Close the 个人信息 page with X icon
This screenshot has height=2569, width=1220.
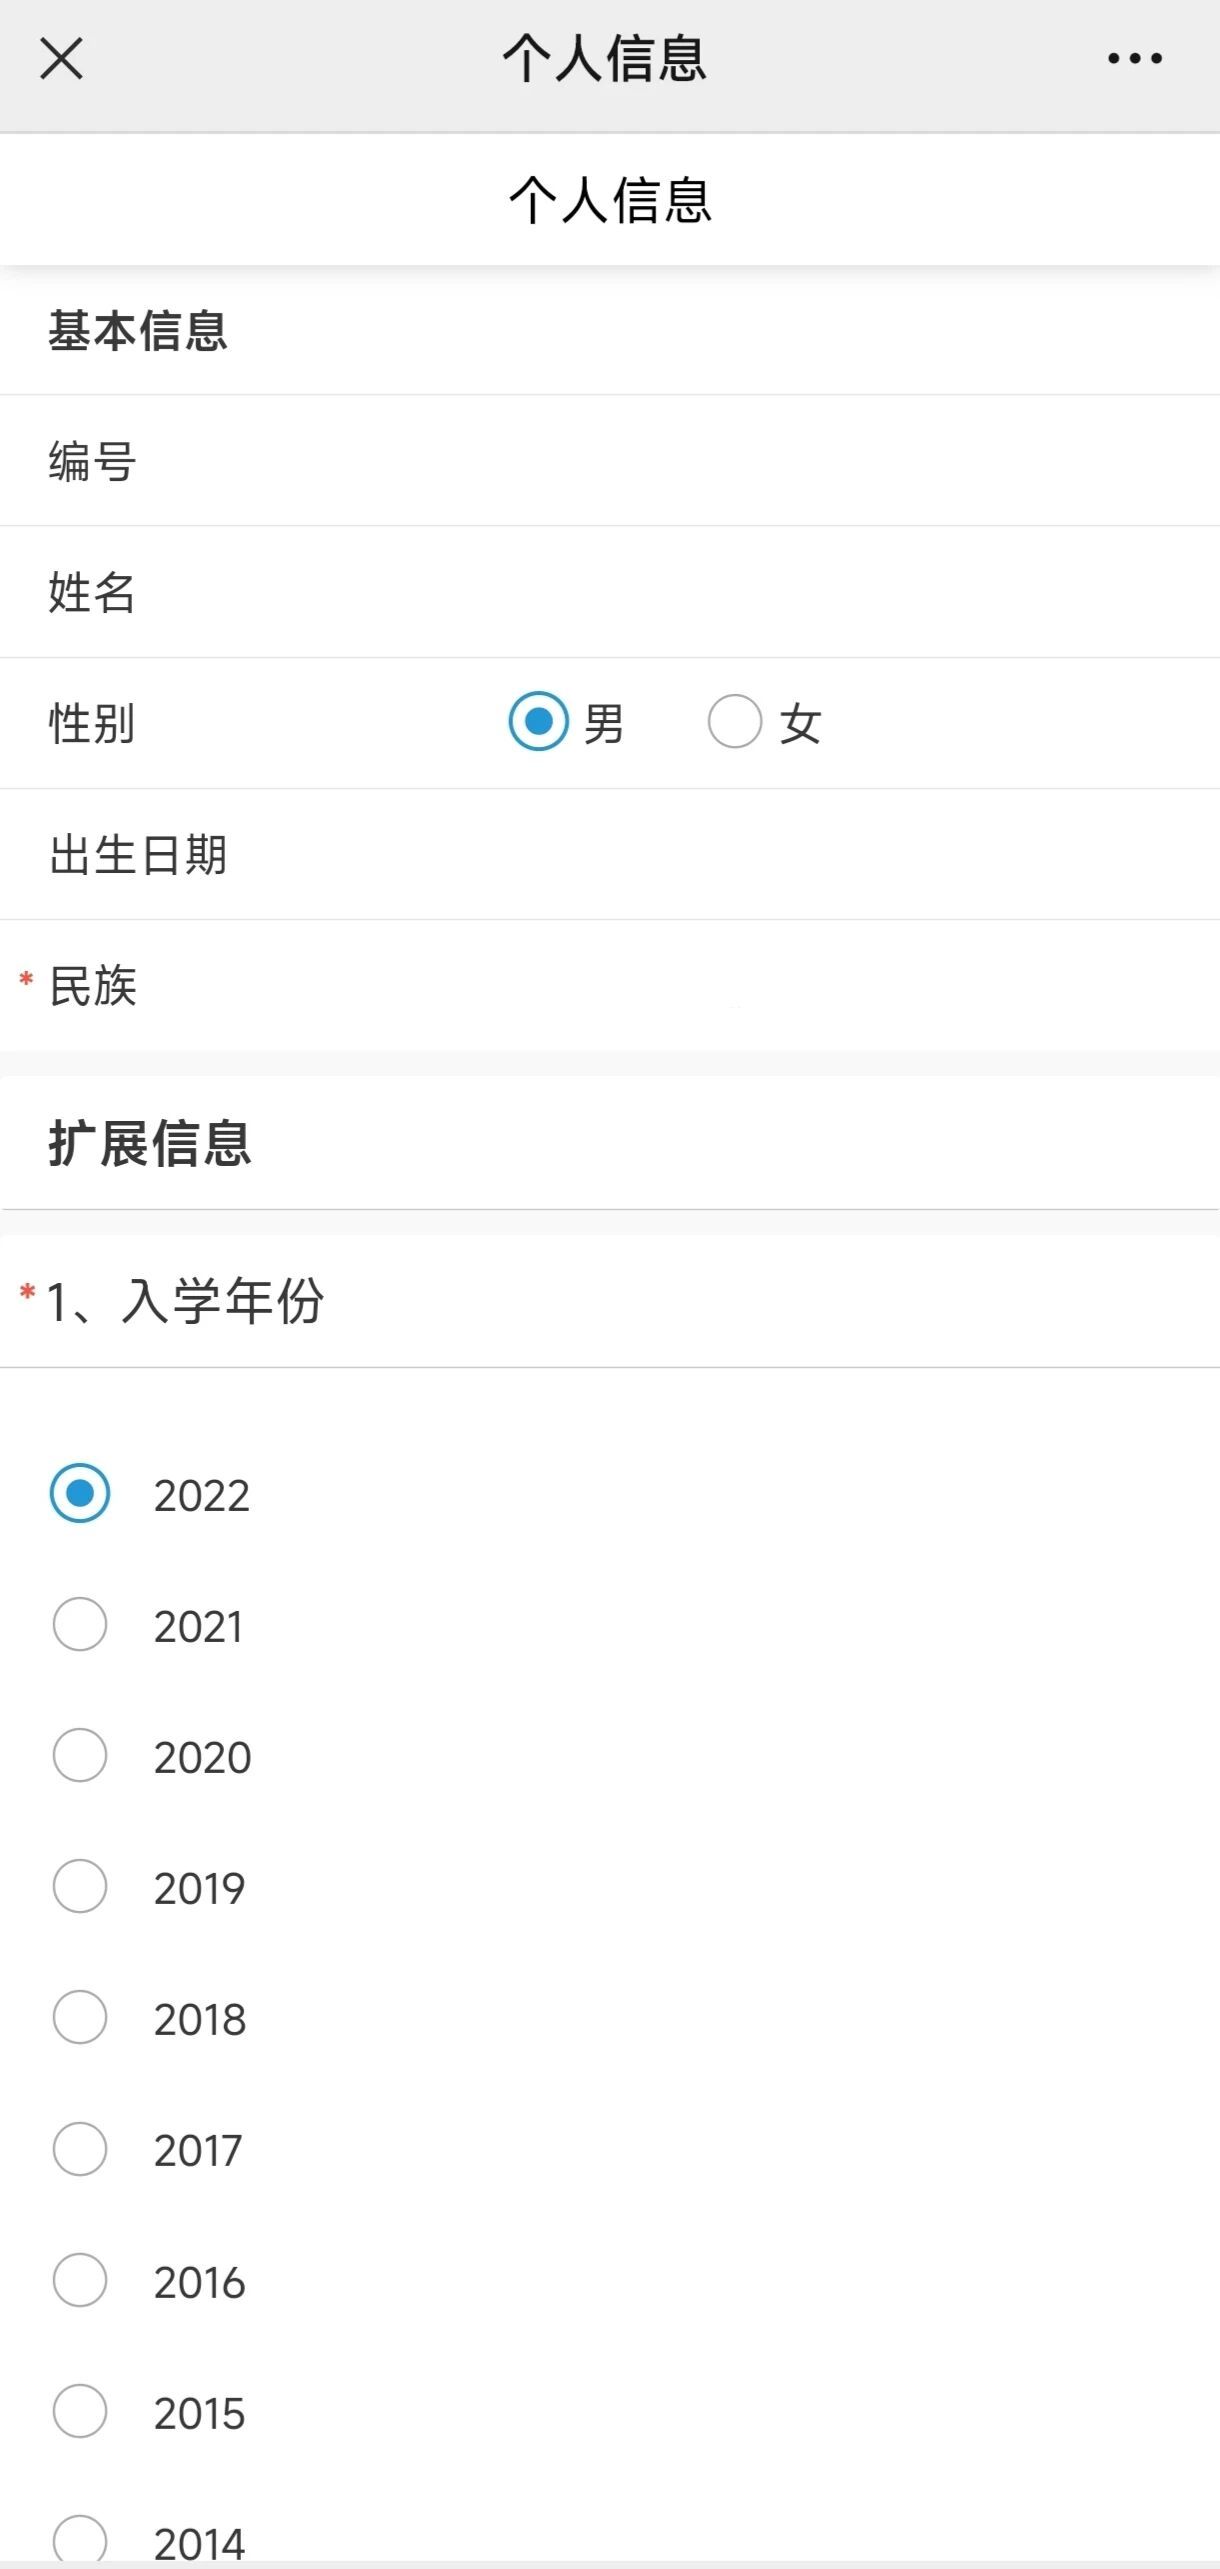click(x=61, y=58)
